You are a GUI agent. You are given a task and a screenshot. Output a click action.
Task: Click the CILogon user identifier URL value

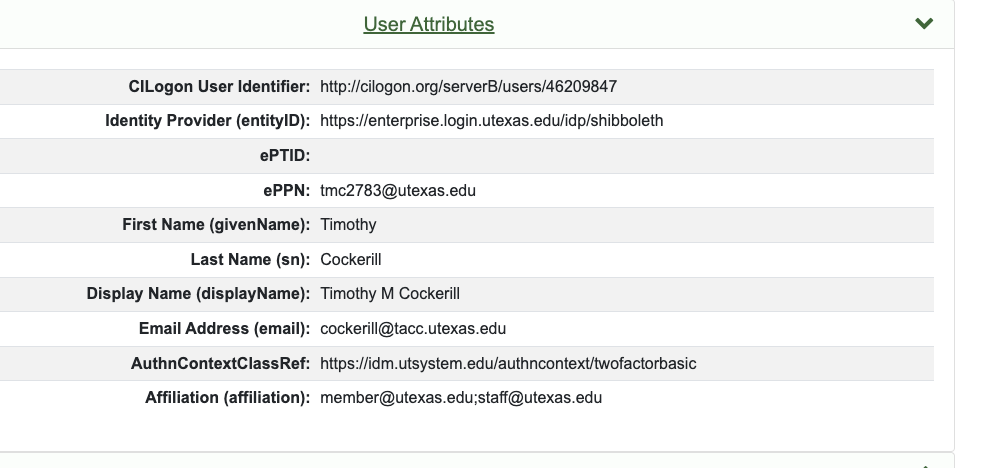point(475,87)
